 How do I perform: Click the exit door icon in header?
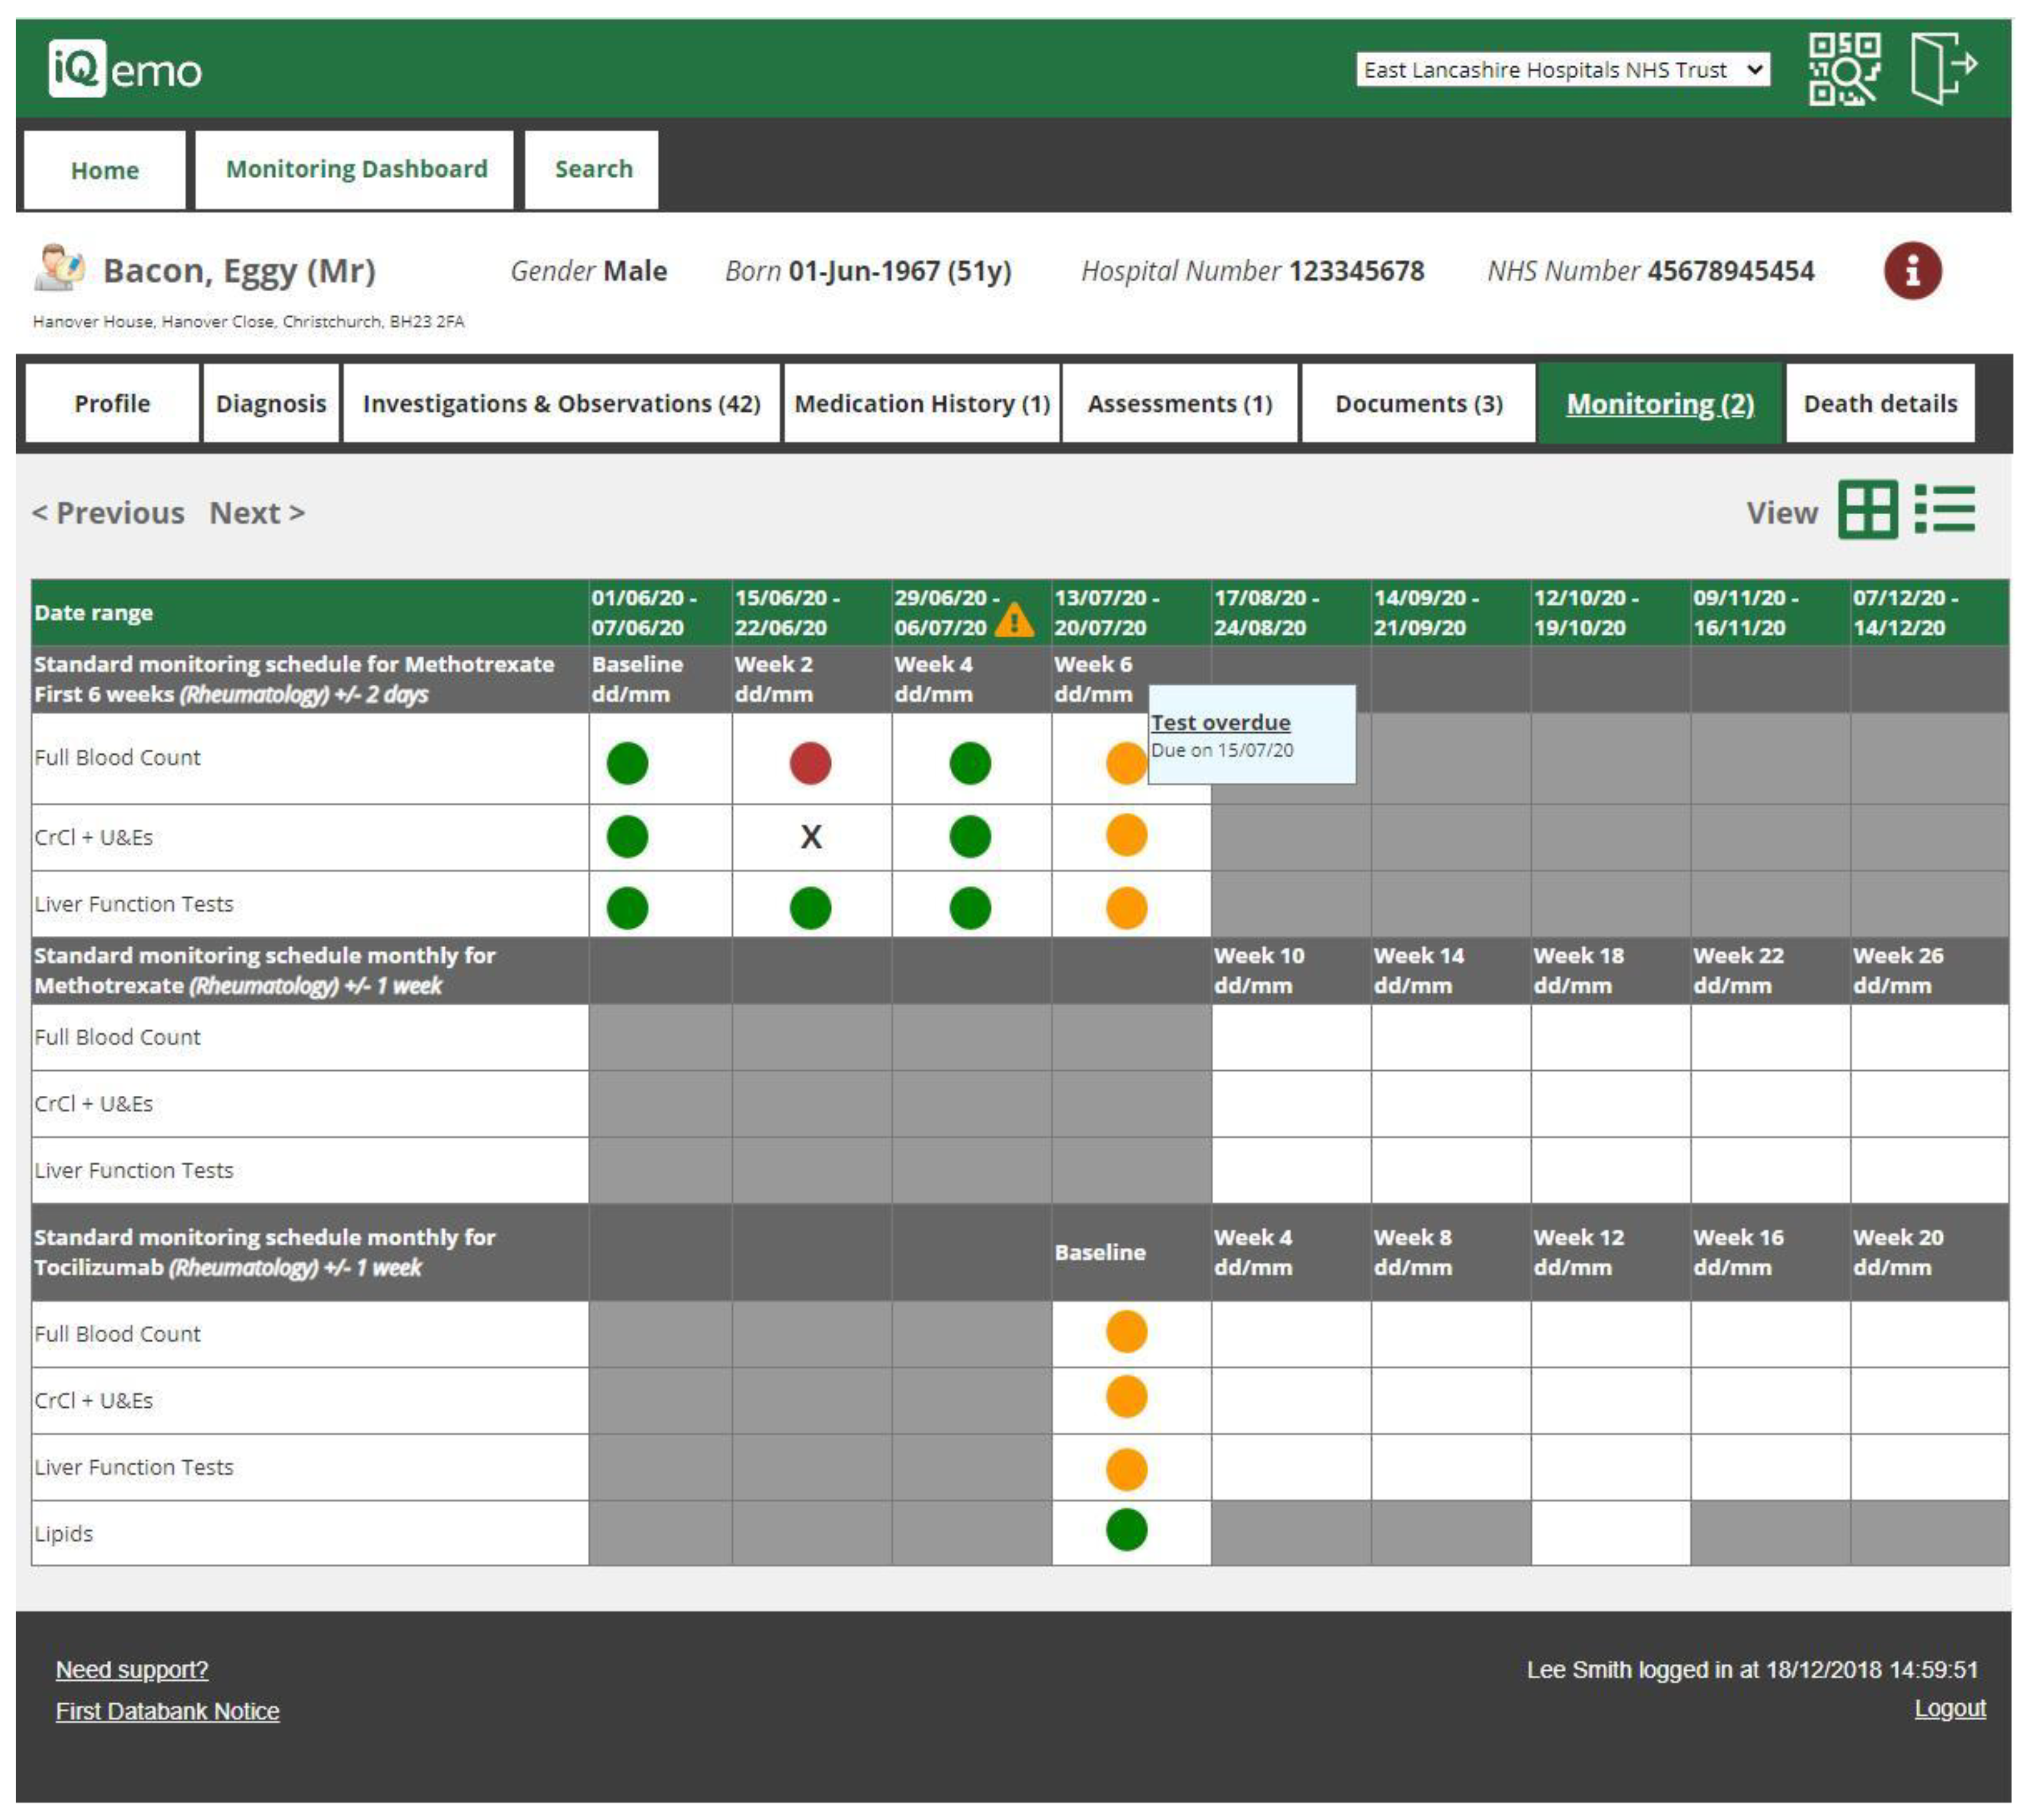tap(1942, 67)
